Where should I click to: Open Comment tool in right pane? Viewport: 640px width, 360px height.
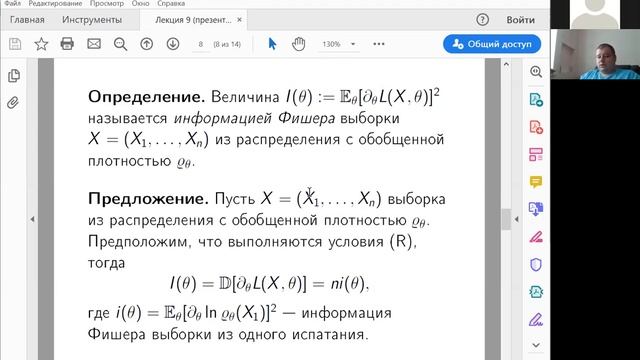pyautogui.click(x=536, y=182)
